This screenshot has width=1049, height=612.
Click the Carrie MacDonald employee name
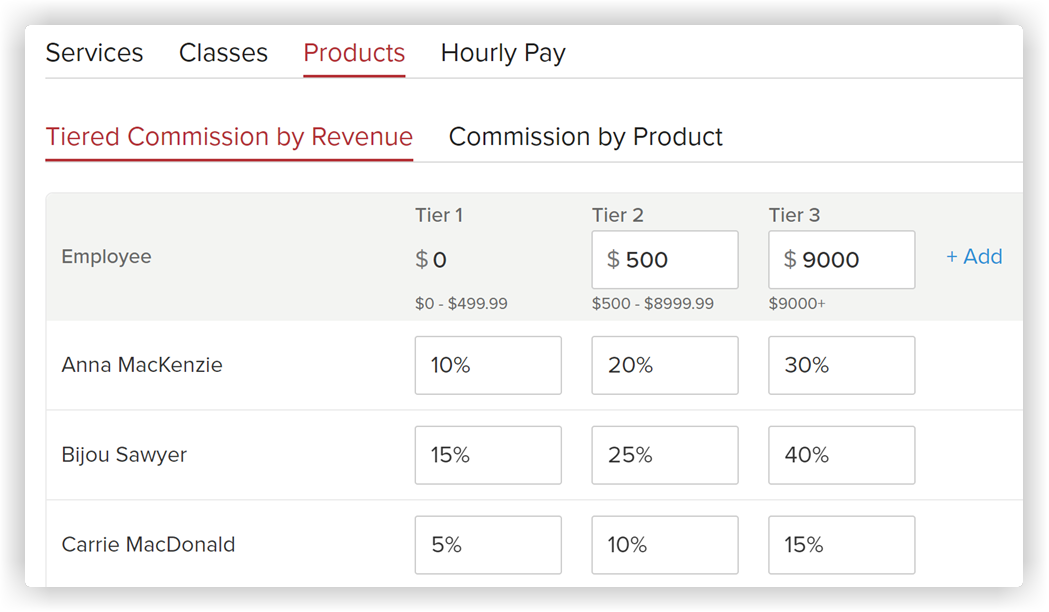coord(148,544)
